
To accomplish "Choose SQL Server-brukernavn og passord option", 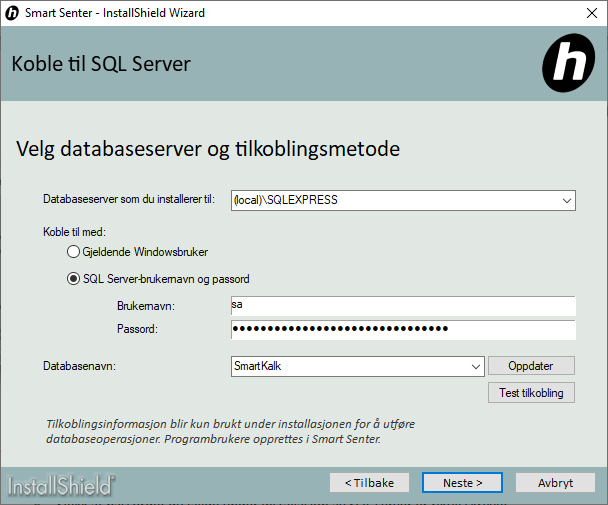I will click(x=74, y=279).
